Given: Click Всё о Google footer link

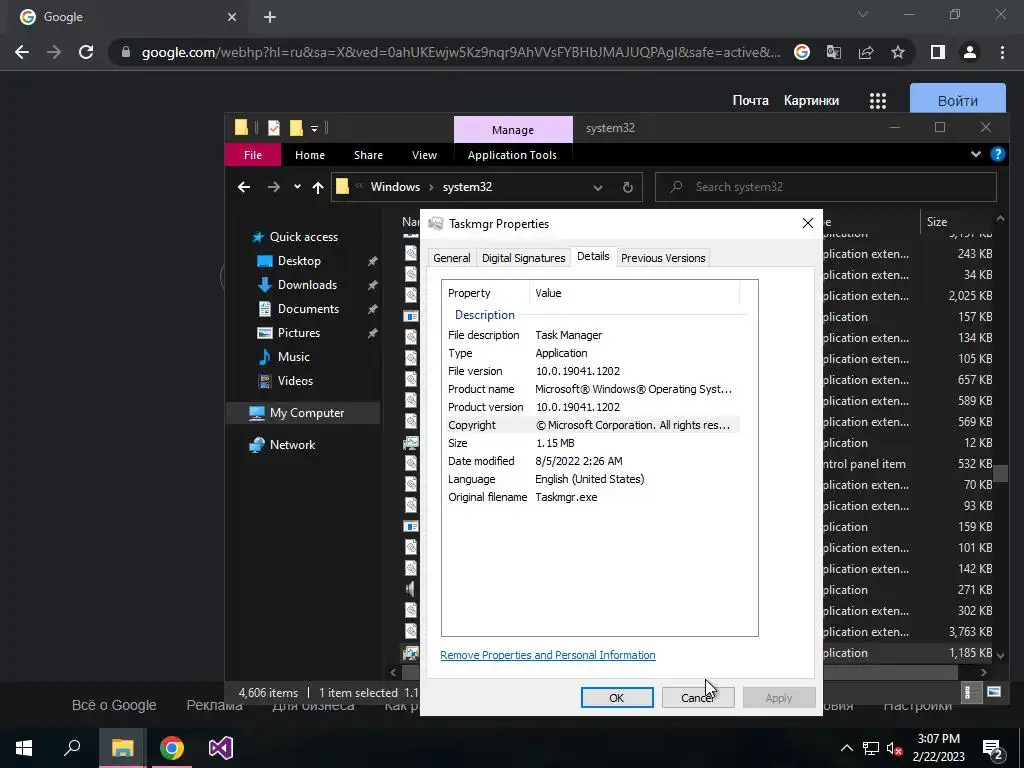Looking at the screenshot, I should [114, 705].
